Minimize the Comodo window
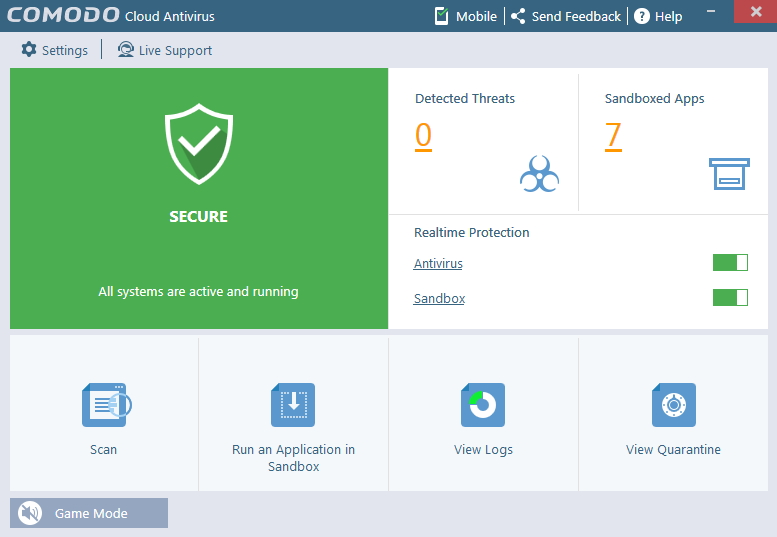 (711, 11)
